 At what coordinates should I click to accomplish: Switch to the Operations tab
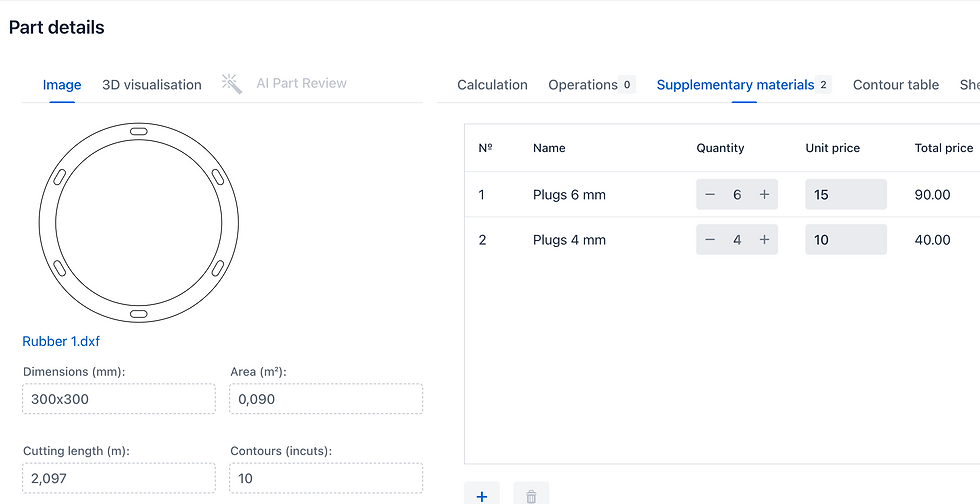pos(583,85)
